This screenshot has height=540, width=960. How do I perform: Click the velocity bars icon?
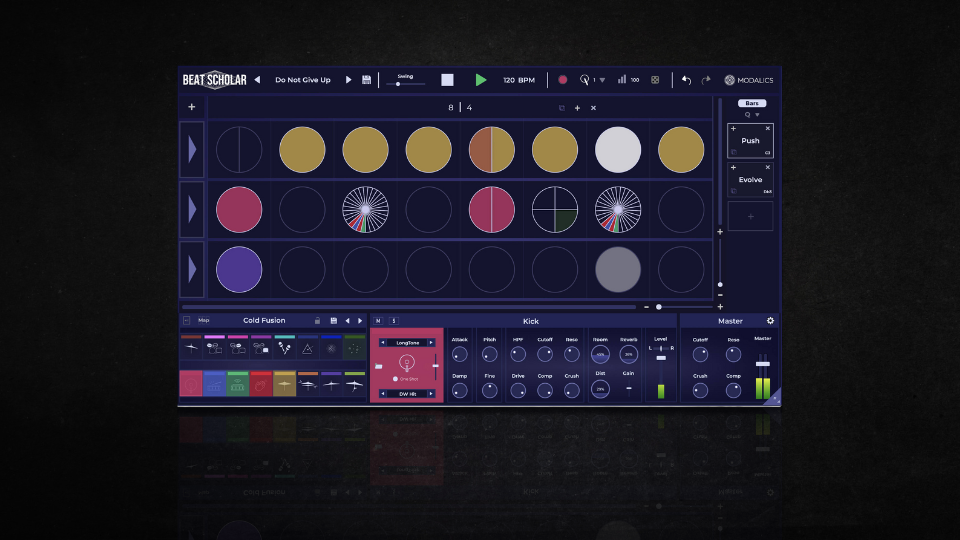pos(622,80)
